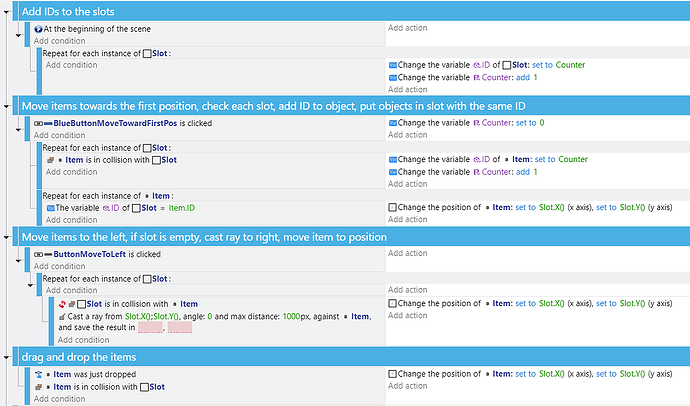Click the variable icon before "The variable ID of Slot"
This screenshot has width=690, height=406.
50,207
